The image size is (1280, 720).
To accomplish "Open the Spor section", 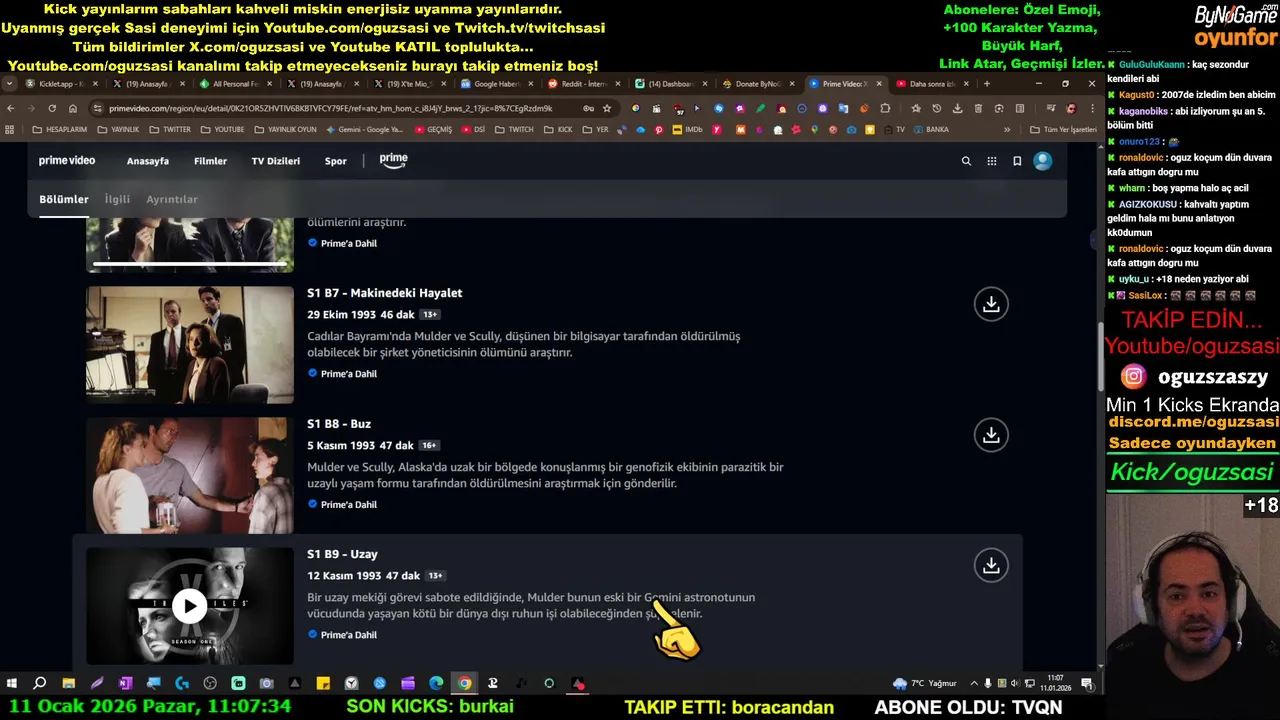I will pos(335,161).
